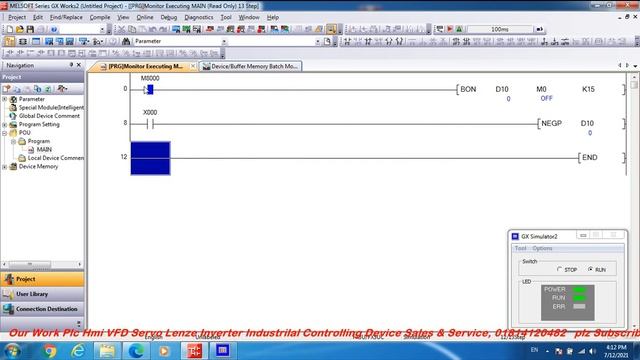Click the green refresh icon in Project panel
Screen dimensions: 640x360
pos(48,89)
